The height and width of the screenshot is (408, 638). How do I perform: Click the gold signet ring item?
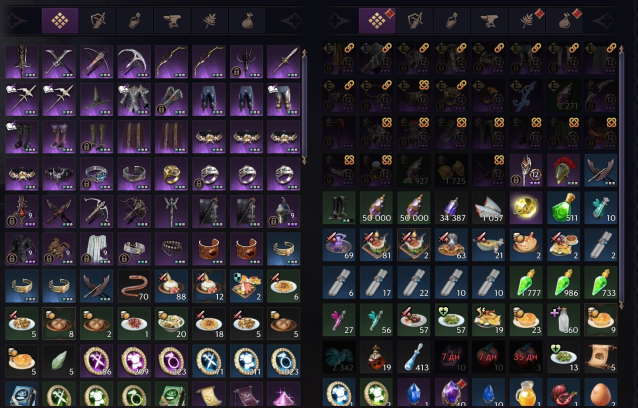171,174
